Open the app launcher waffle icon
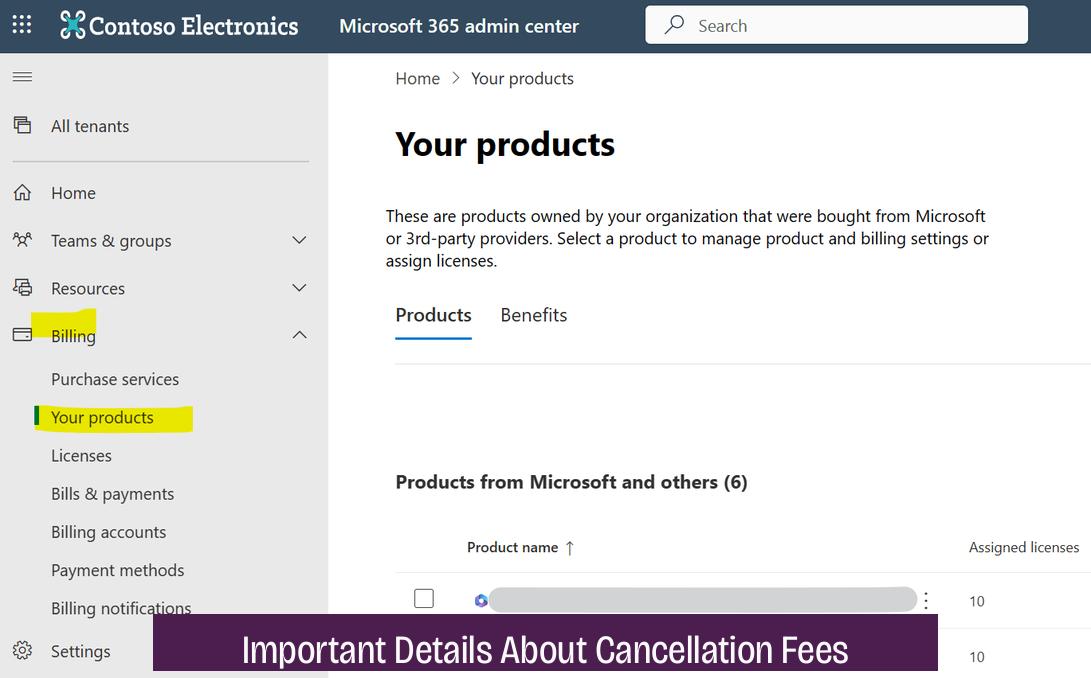 (x=22, y=25)
